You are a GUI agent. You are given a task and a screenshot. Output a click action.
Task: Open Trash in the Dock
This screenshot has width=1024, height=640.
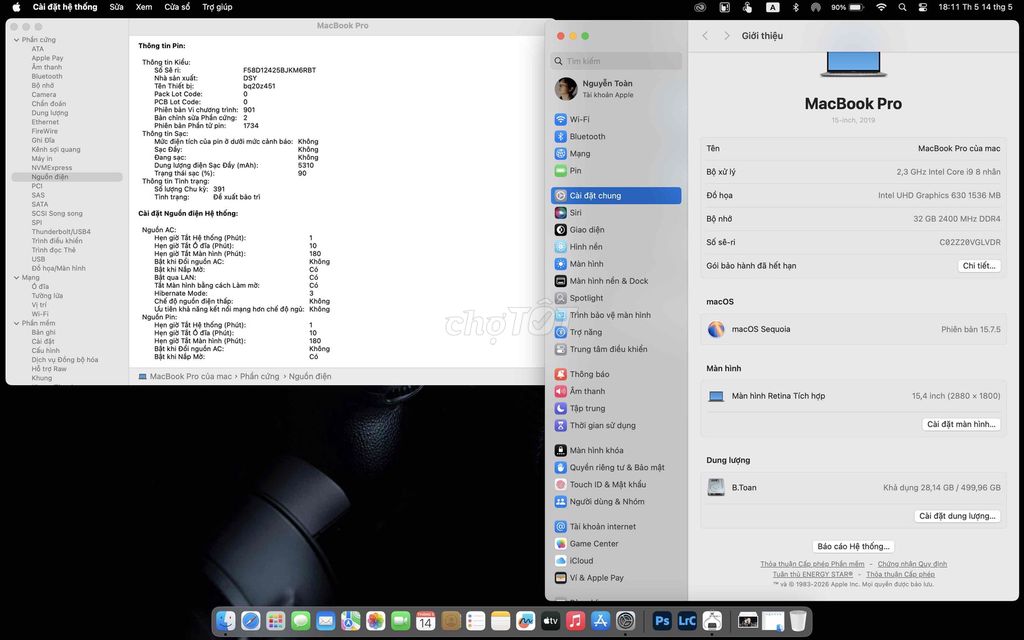click(798, 620)
